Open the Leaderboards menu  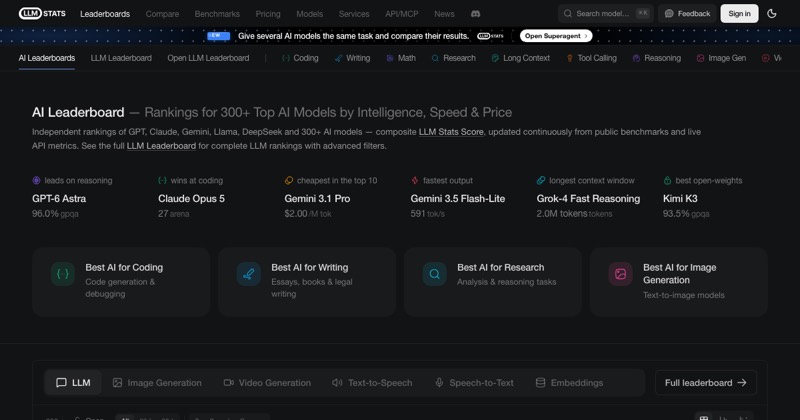pos(105,14)
